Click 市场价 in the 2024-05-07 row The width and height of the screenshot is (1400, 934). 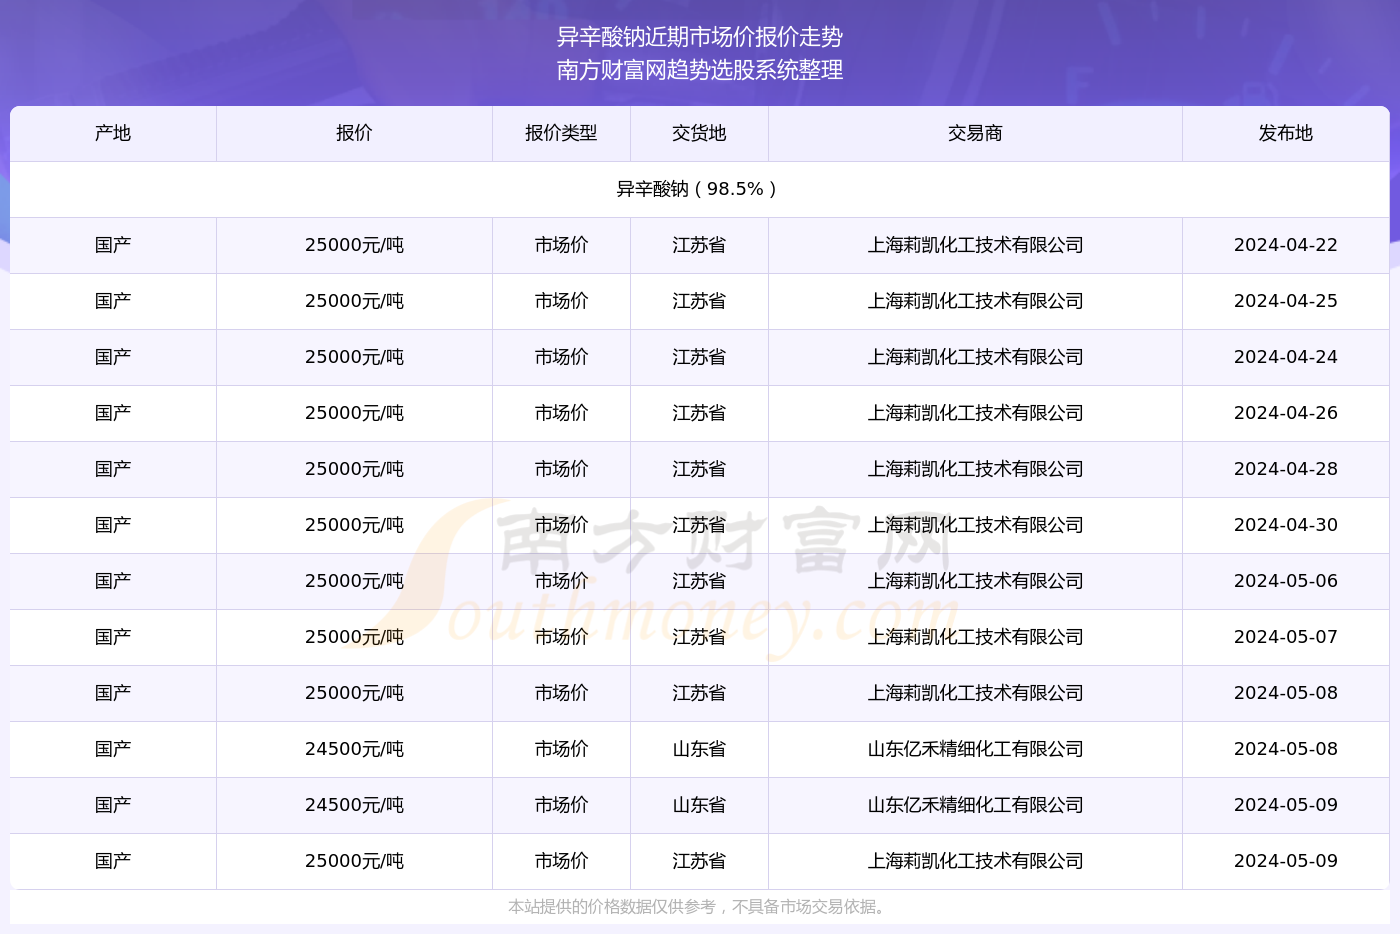pos(561,637)
